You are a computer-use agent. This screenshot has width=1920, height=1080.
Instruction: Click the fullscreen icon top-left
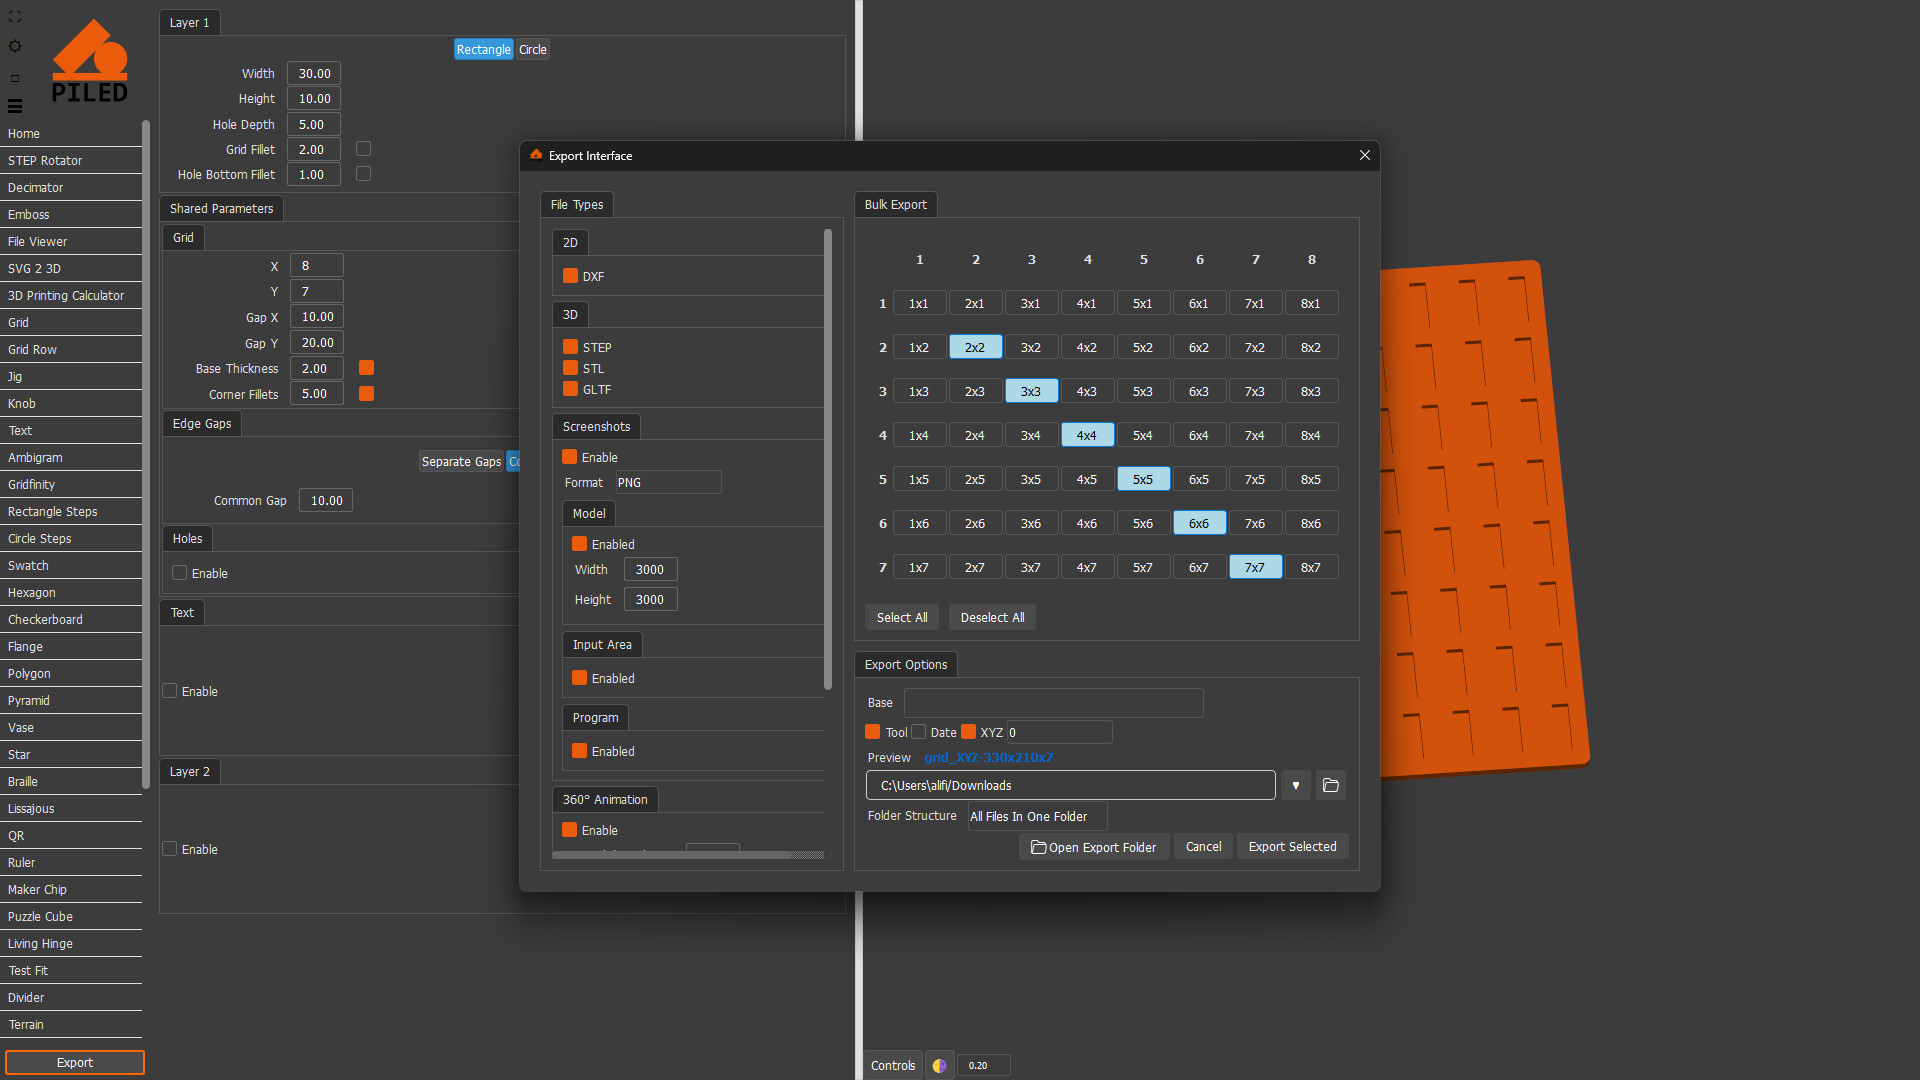click(14, 16)
